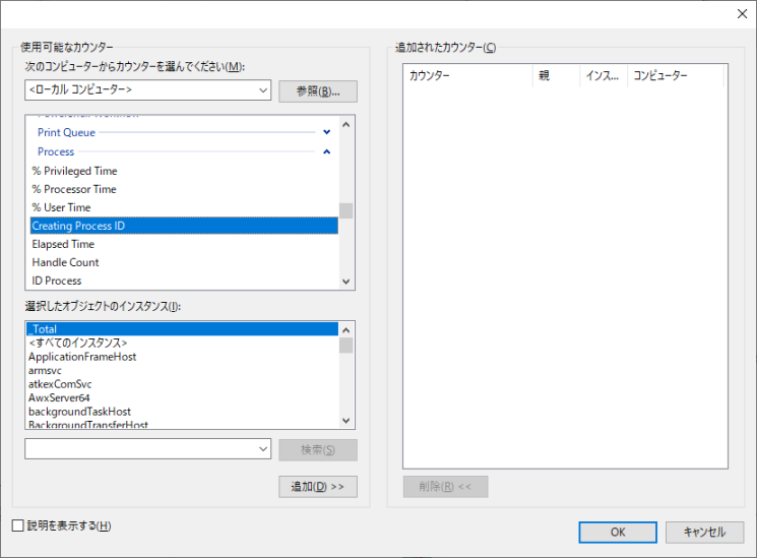Screen dimensions: 757x558
Task: Click the コンピューター column header
Action: coord(673,76)
